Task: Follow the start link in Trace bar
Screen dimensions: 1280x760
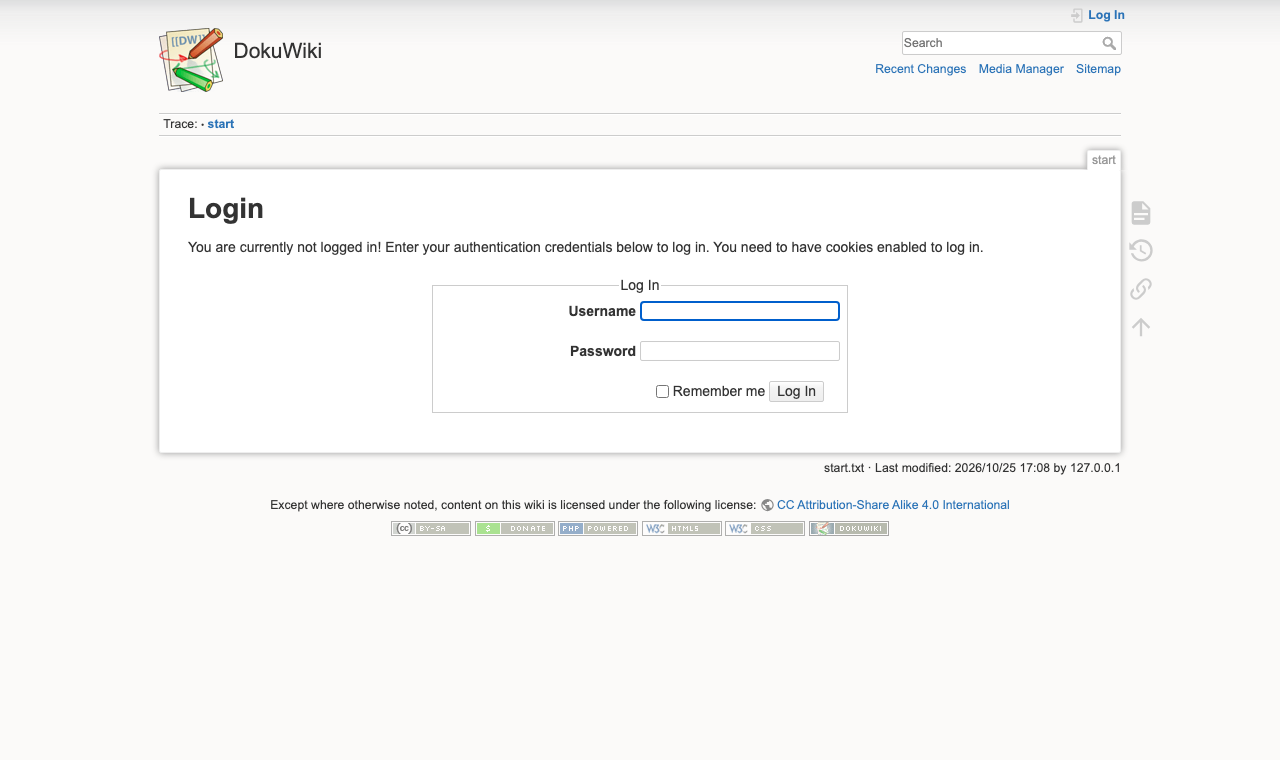Action: [x=221, y=124]
